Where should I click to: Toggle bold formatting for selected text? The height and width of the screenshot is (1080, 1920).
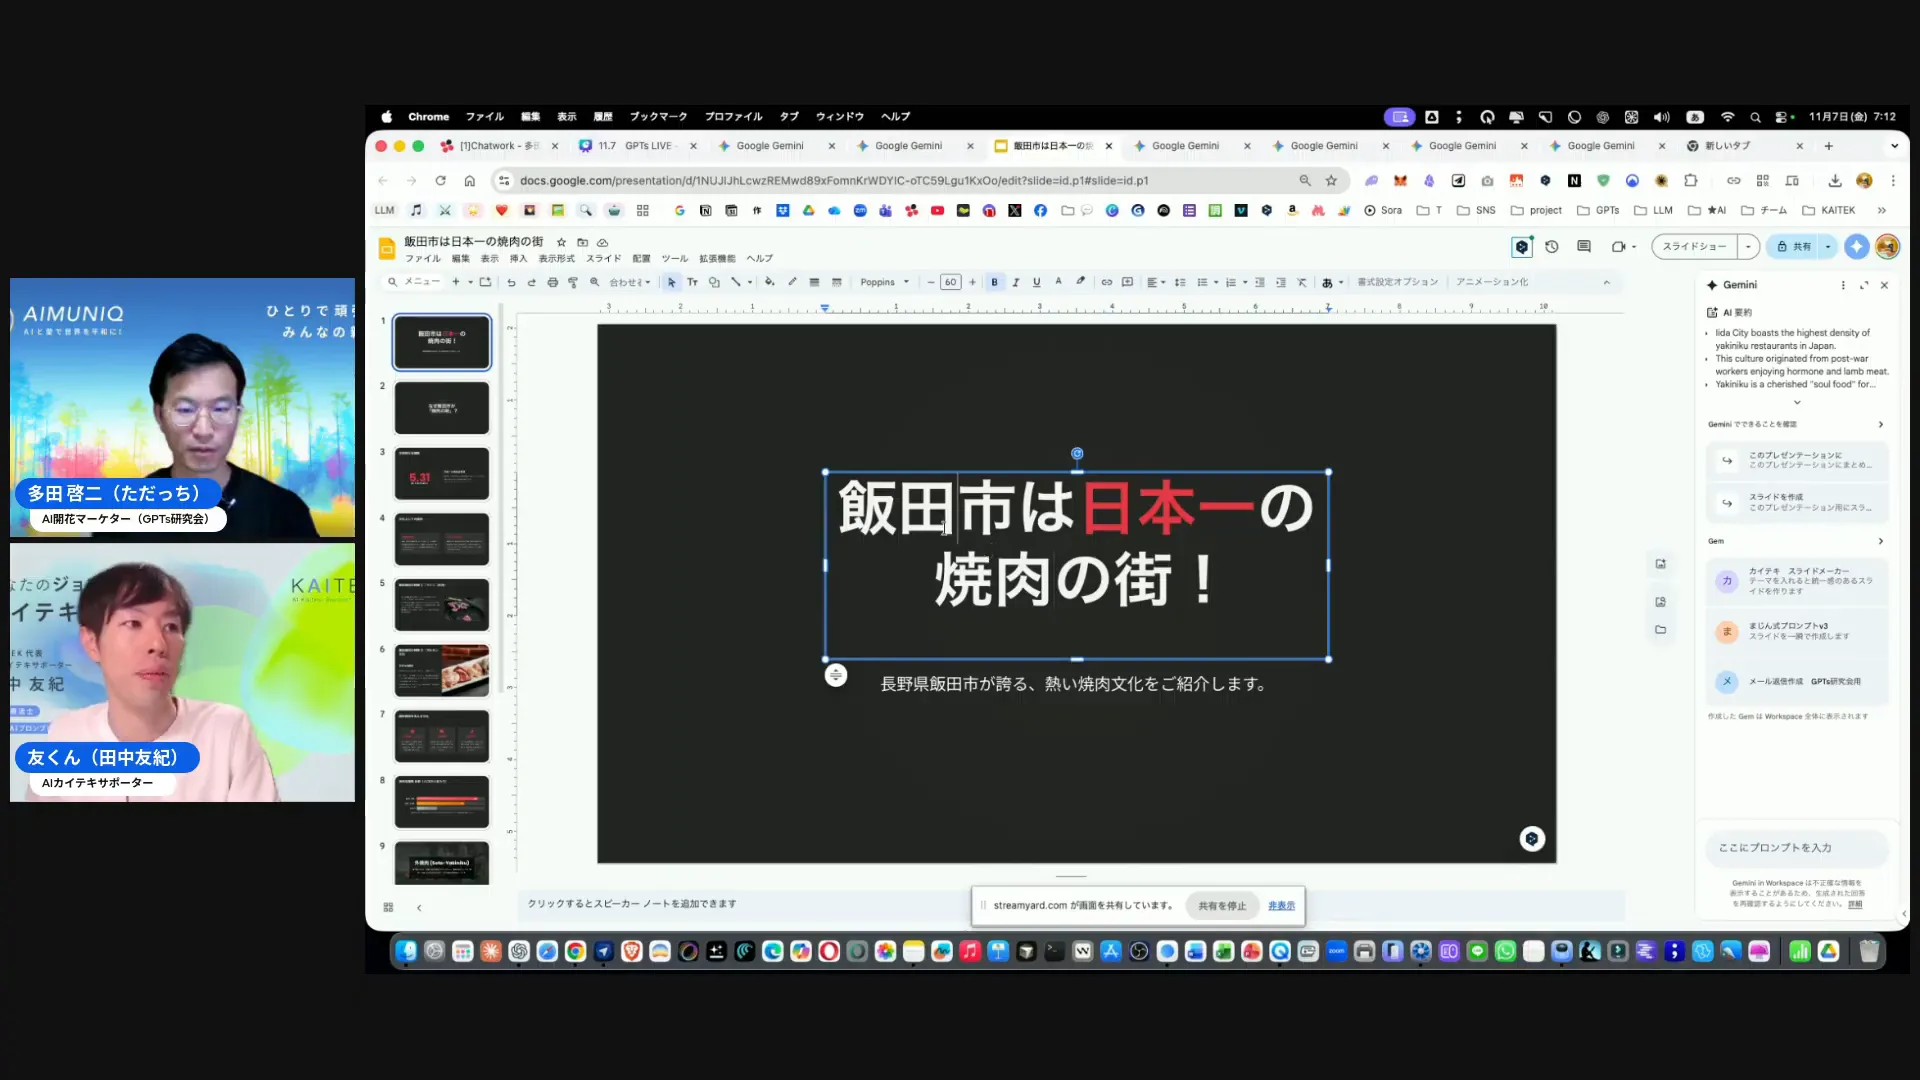(994, 282)
